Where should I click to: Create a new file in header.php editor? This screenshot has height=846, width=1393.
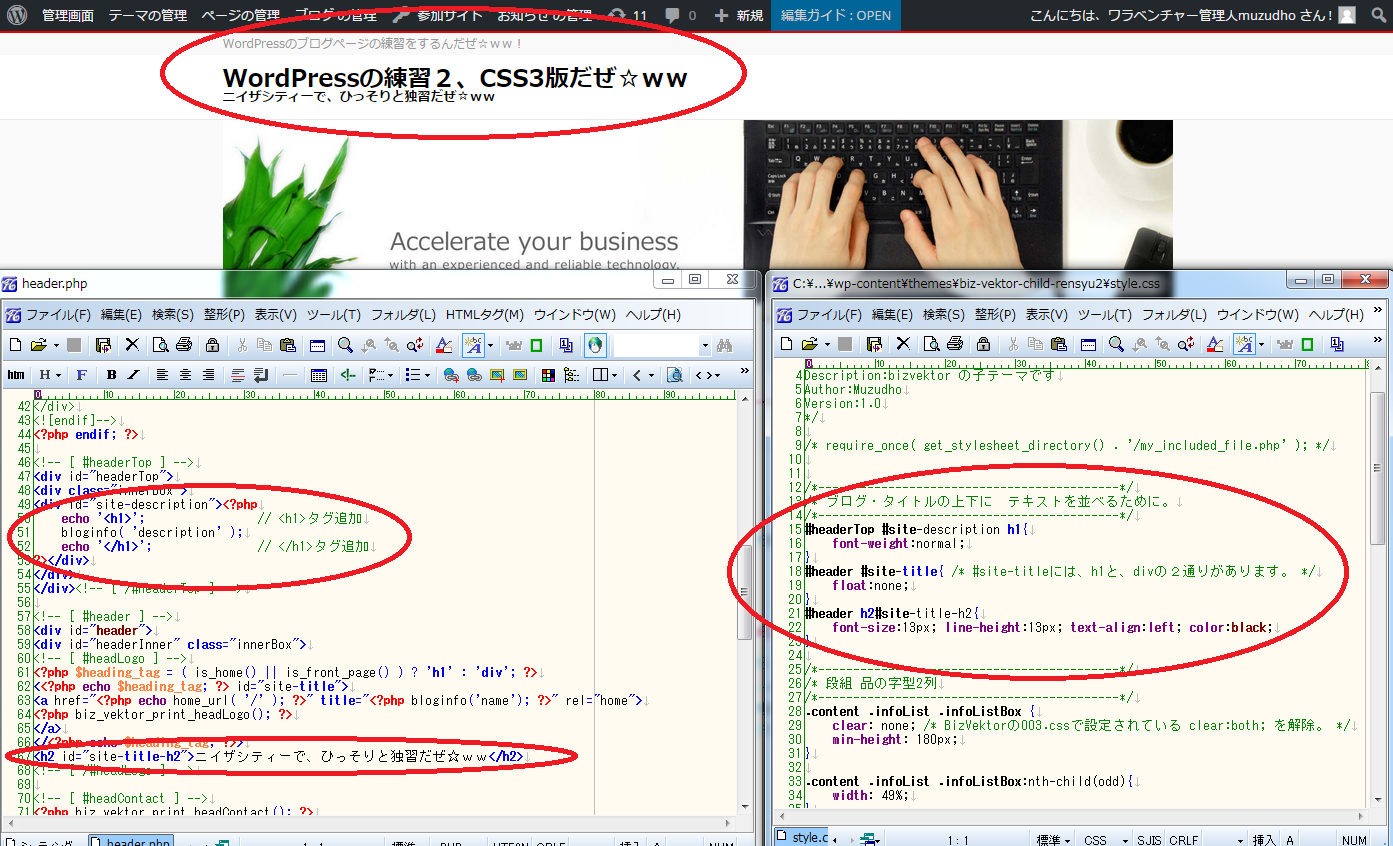[15, 345]
